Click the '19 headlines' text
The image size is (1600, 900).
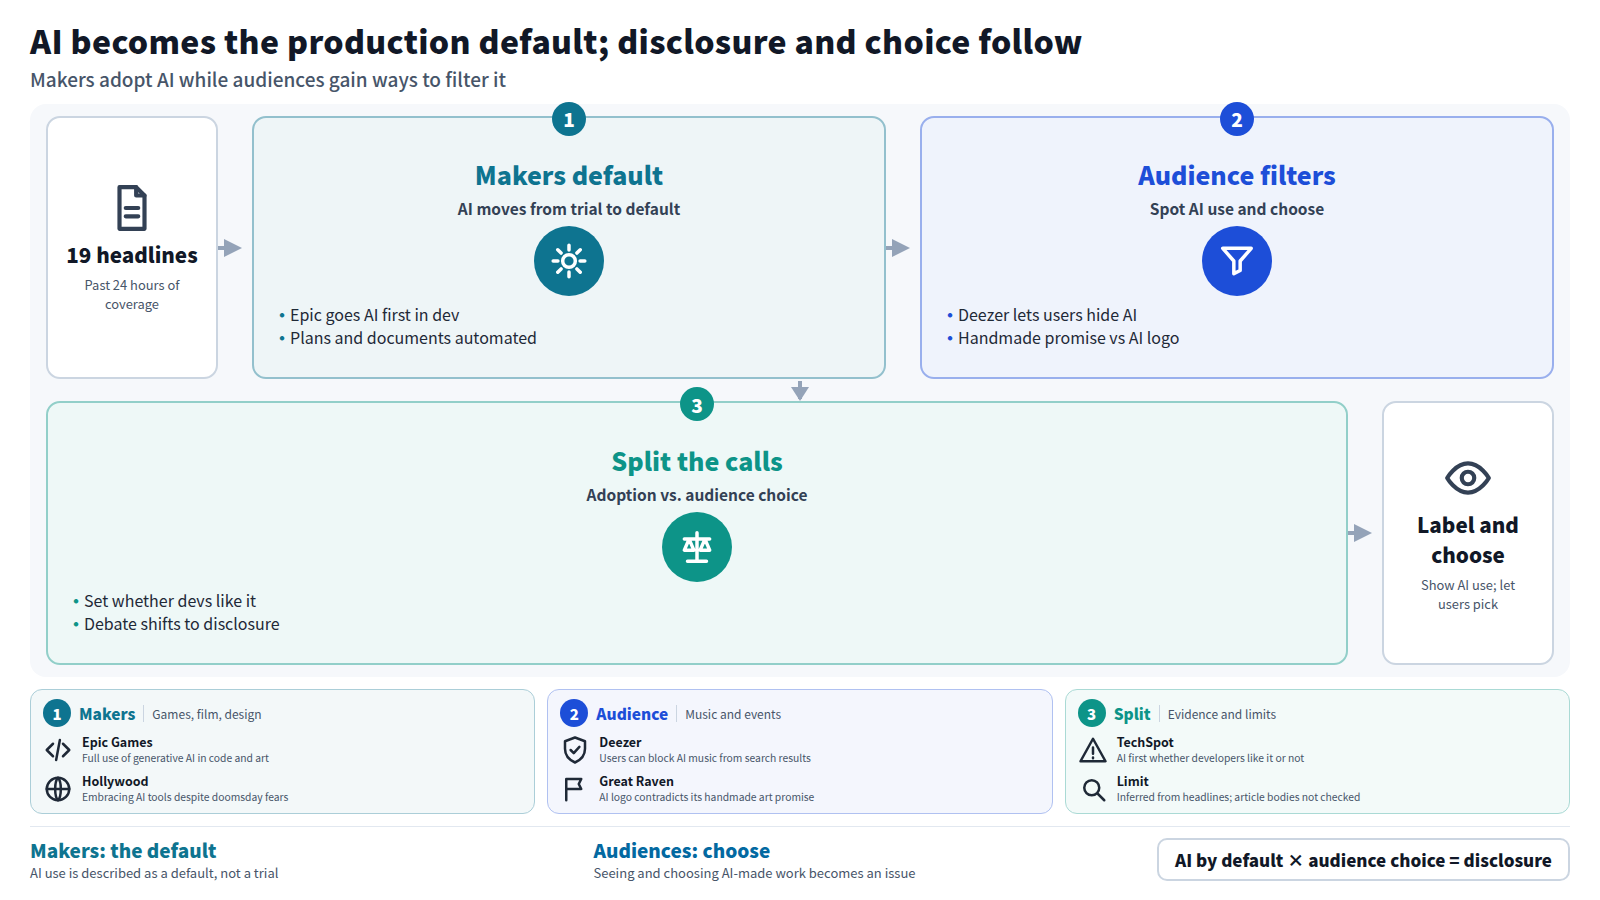(132, 255)
